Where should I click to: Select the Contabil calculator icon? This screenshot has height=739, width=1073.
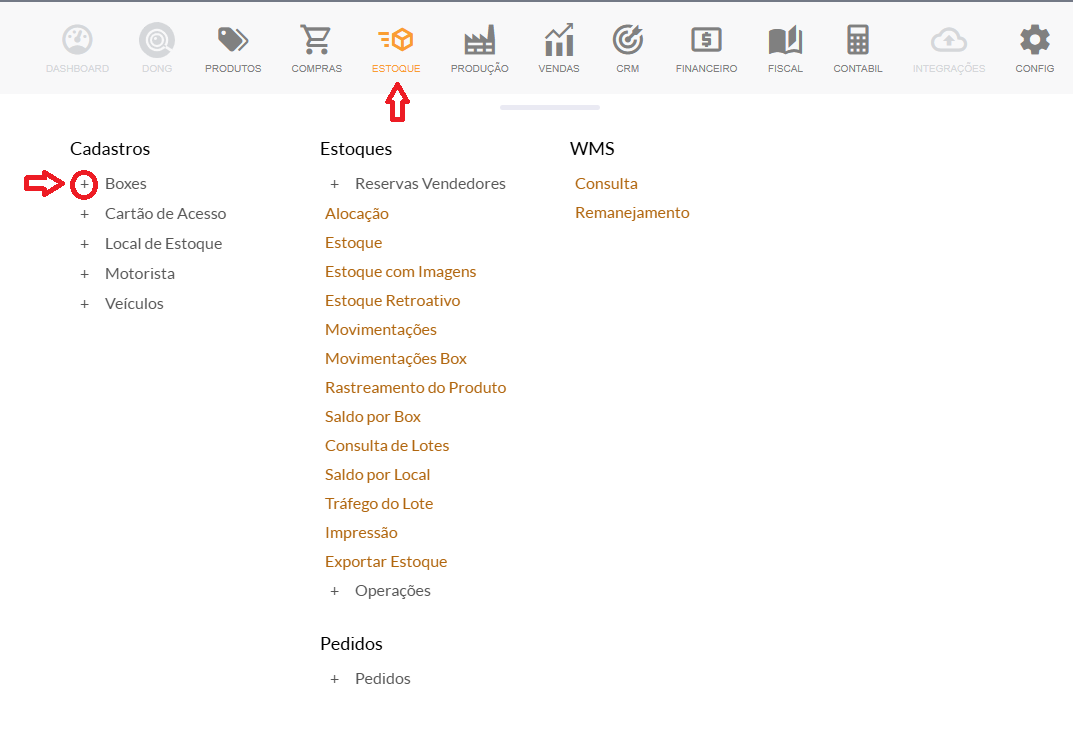point(857,41)
